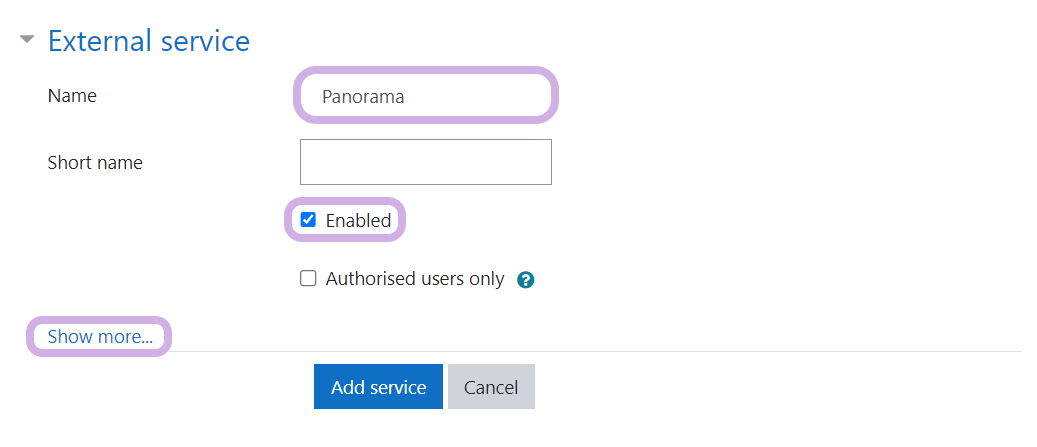The width and height of the screenshot is (1037, 447).
Task: Focus the Name field containing Panorama
Action: [425, 96]
